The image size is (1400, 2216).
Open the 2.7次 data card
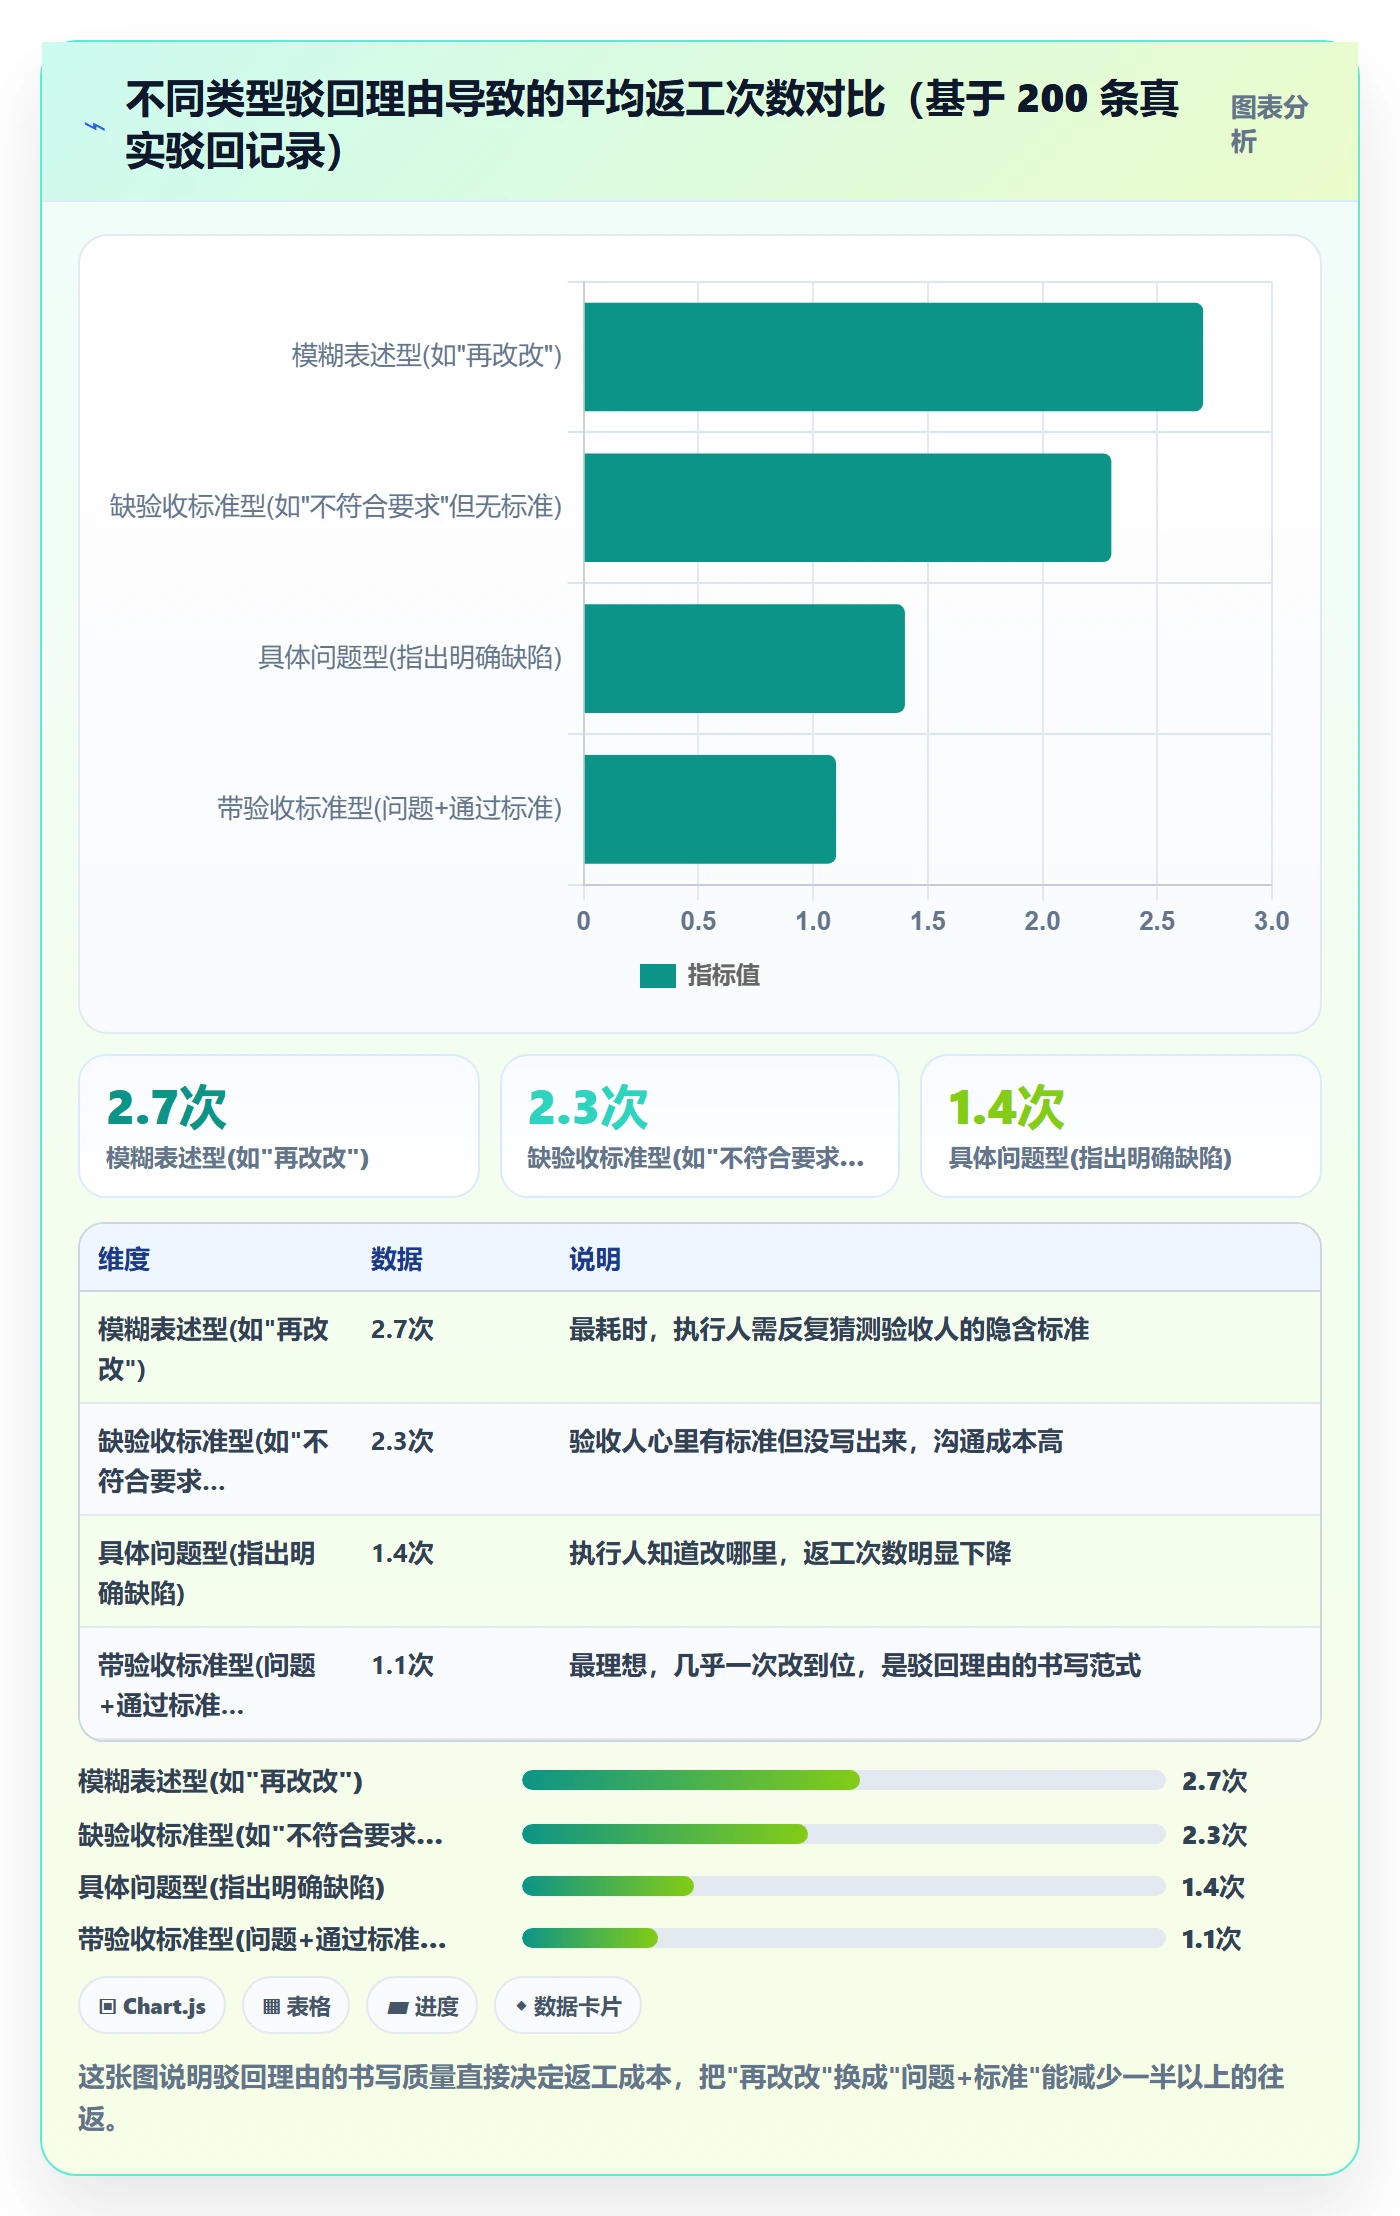pyautogui.click(x=279, y=1126)
